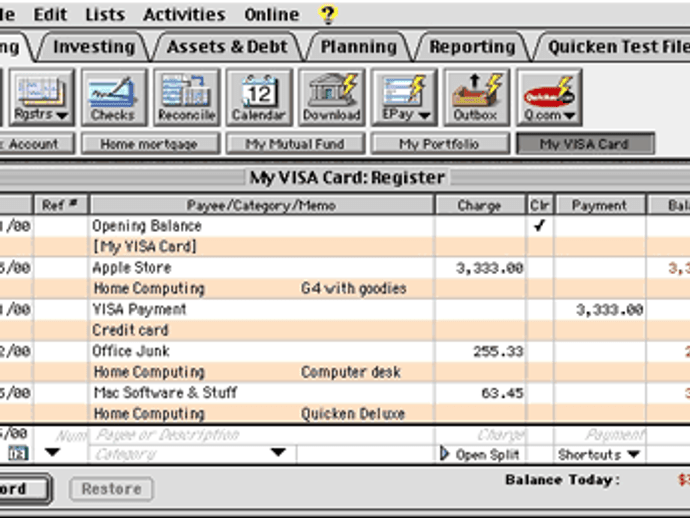Switch to the Investing tab
The image size is (690, 518).
[94, 47]
